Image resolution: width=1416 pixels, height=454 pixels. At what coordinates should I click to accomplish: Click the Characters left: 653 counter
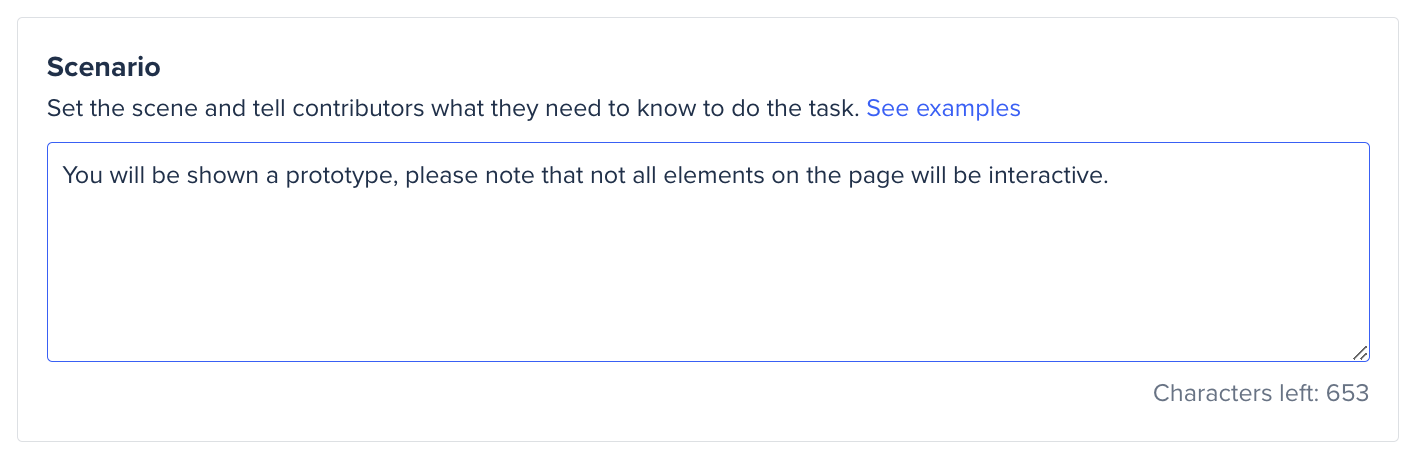pyautogui.click(x=1260, y=393)
